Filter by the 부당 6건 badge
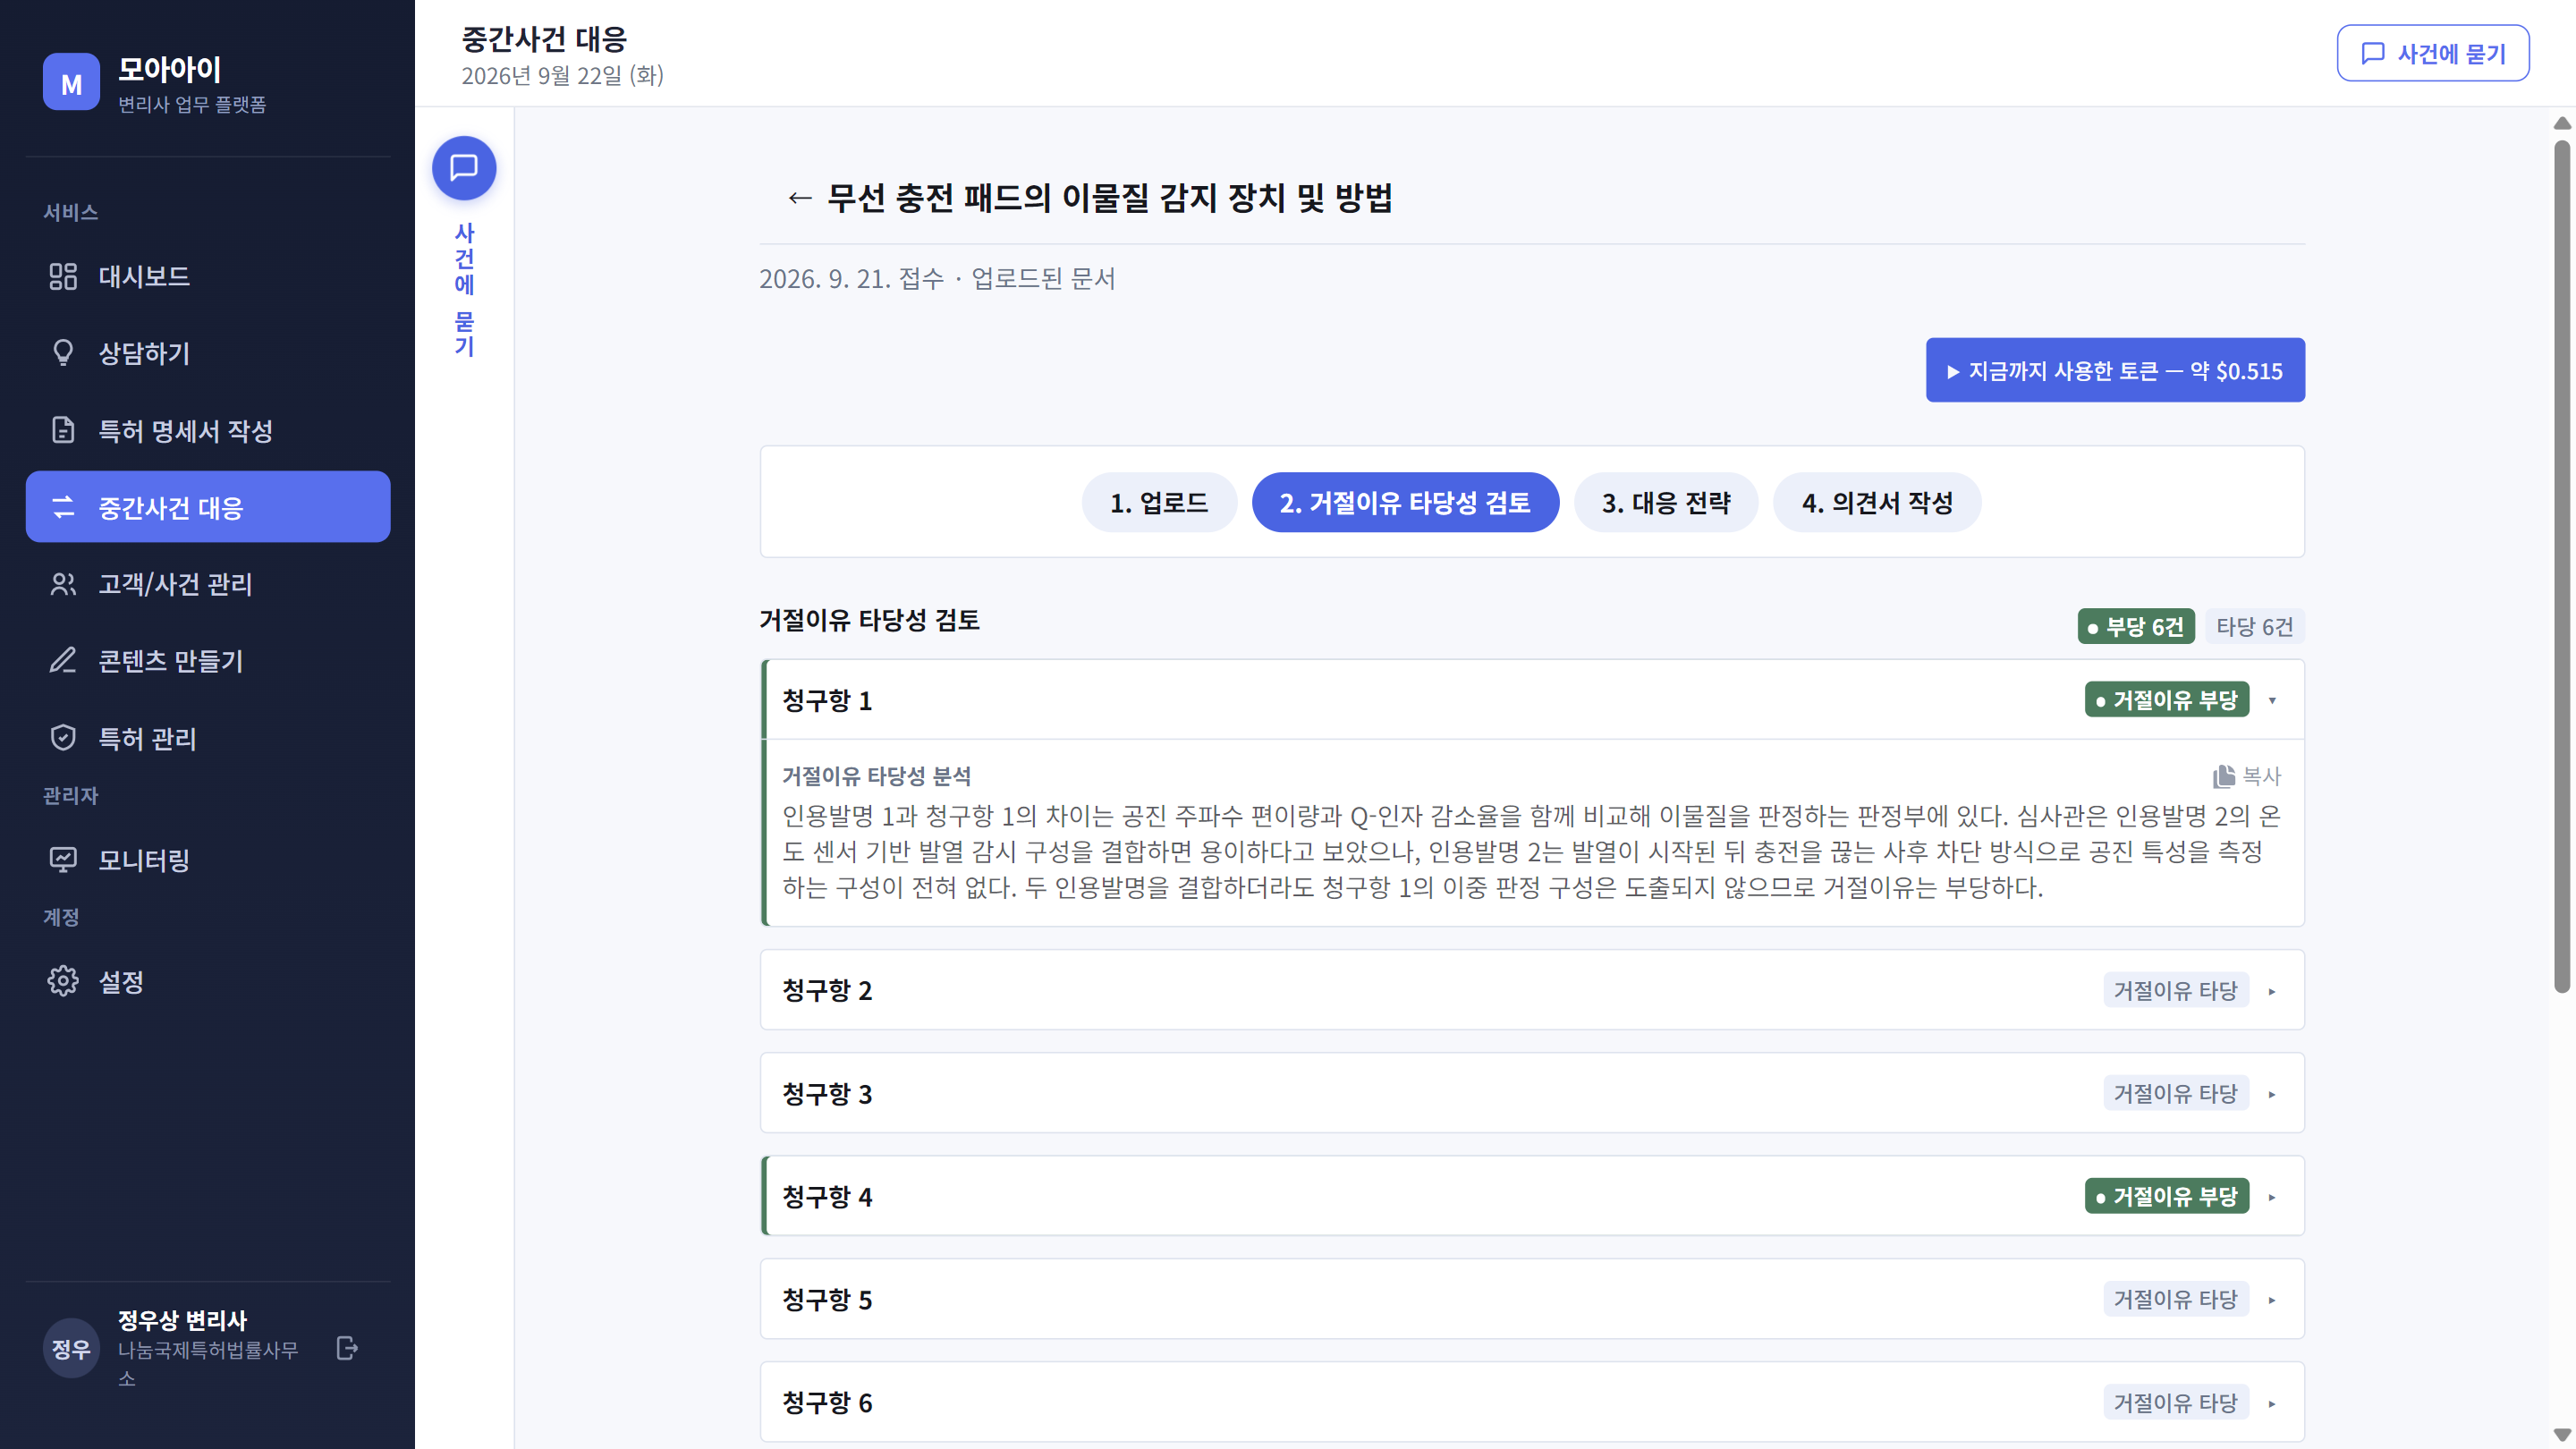 2136,626
